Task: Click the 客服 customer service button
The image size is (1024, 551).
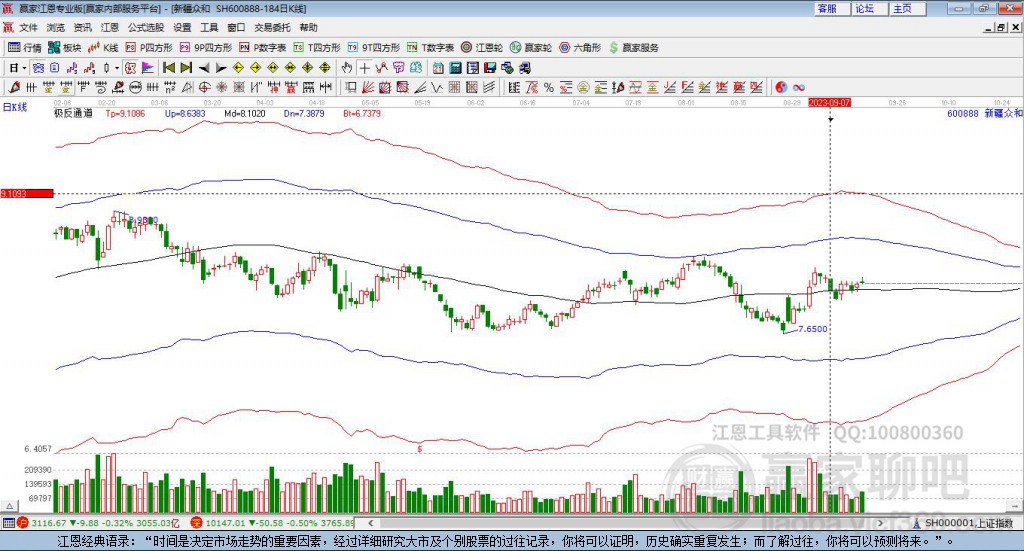Action: pyautogui.click(x=832, y=8)
